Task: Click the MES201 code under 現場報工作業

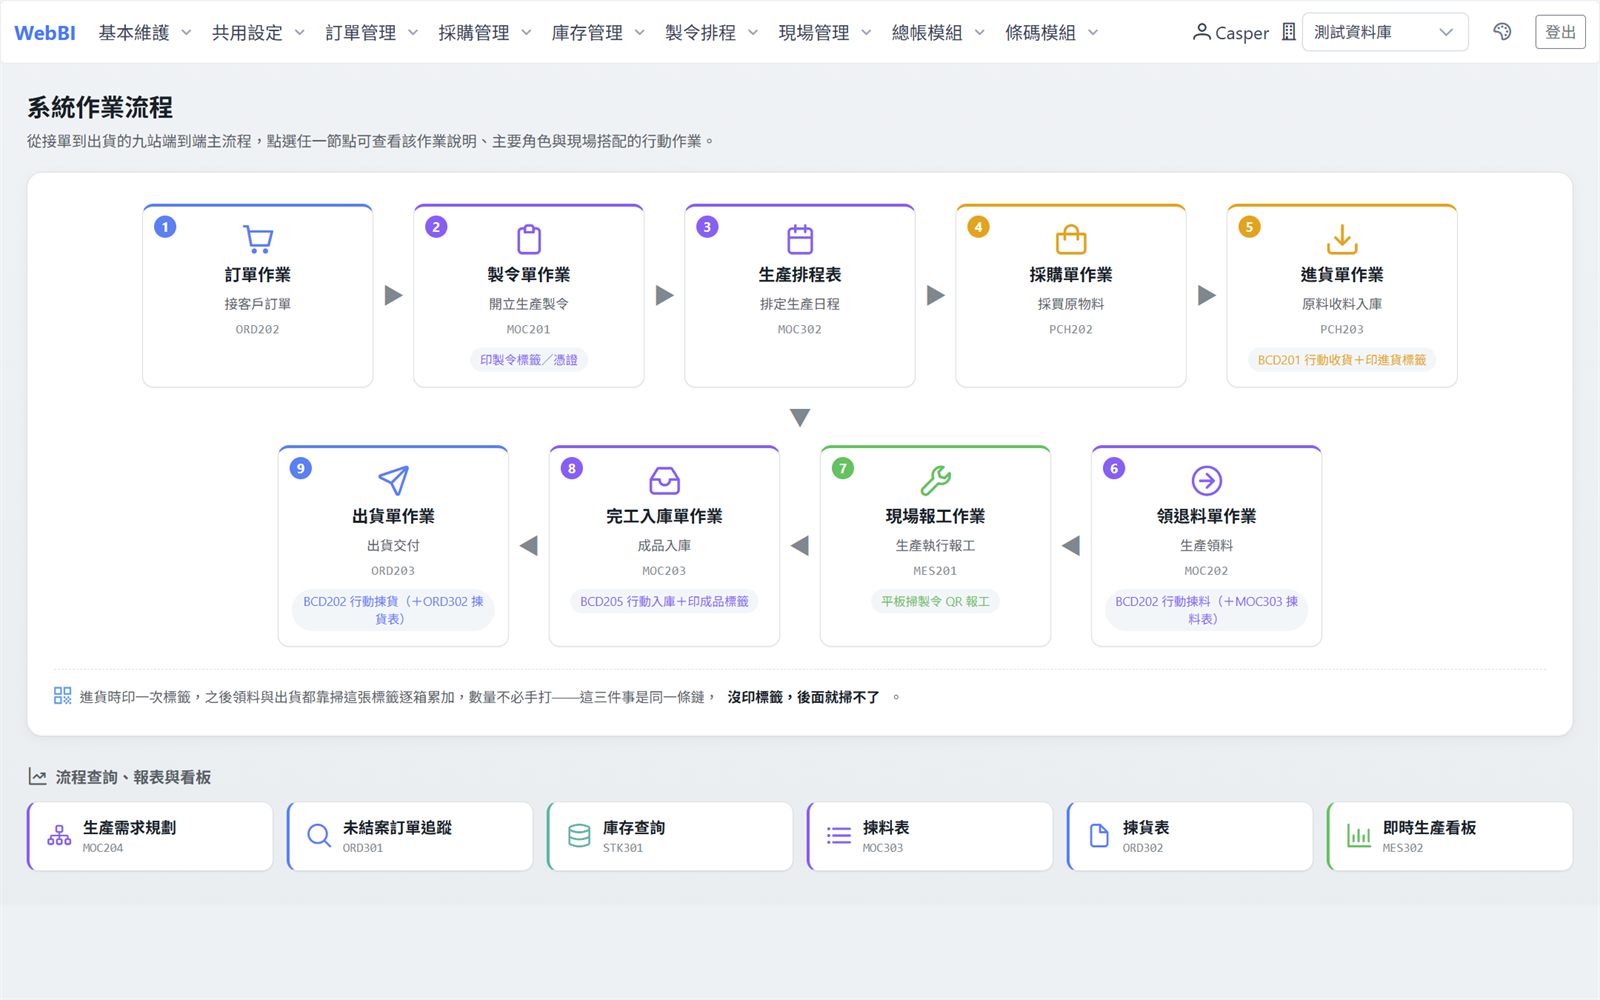Action: click(935, 571)
